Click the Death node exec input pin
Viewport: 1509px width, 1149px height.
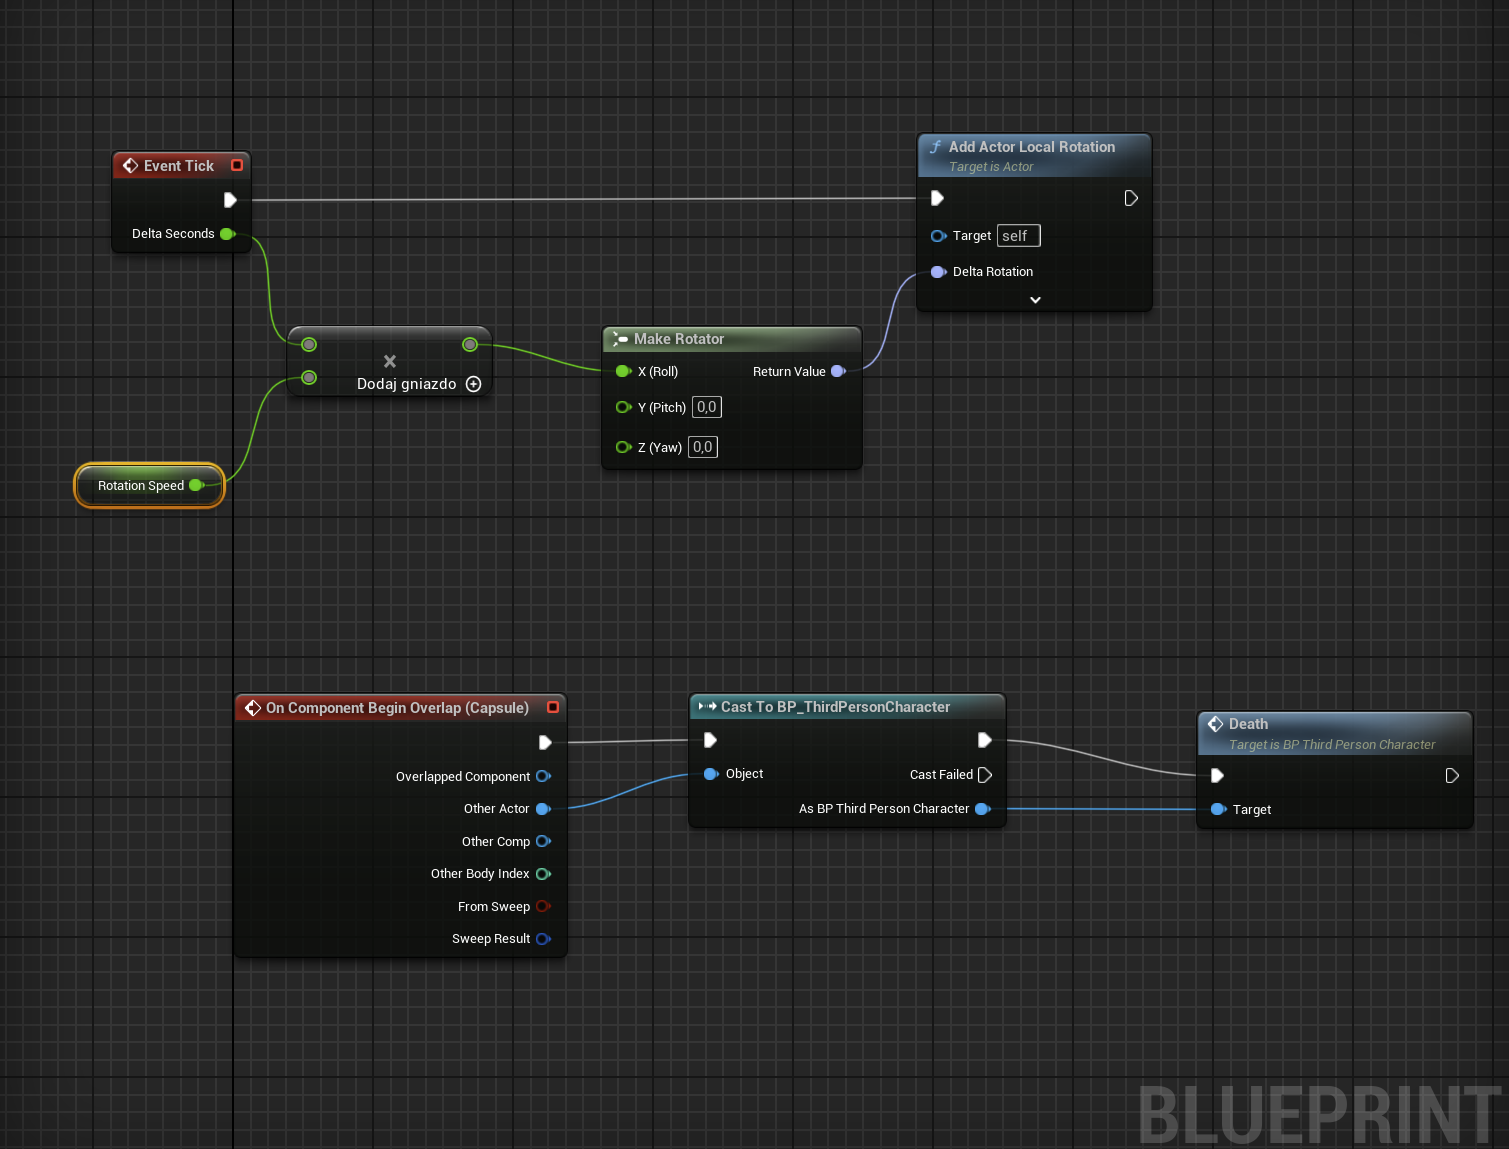tap(1217, 776)
